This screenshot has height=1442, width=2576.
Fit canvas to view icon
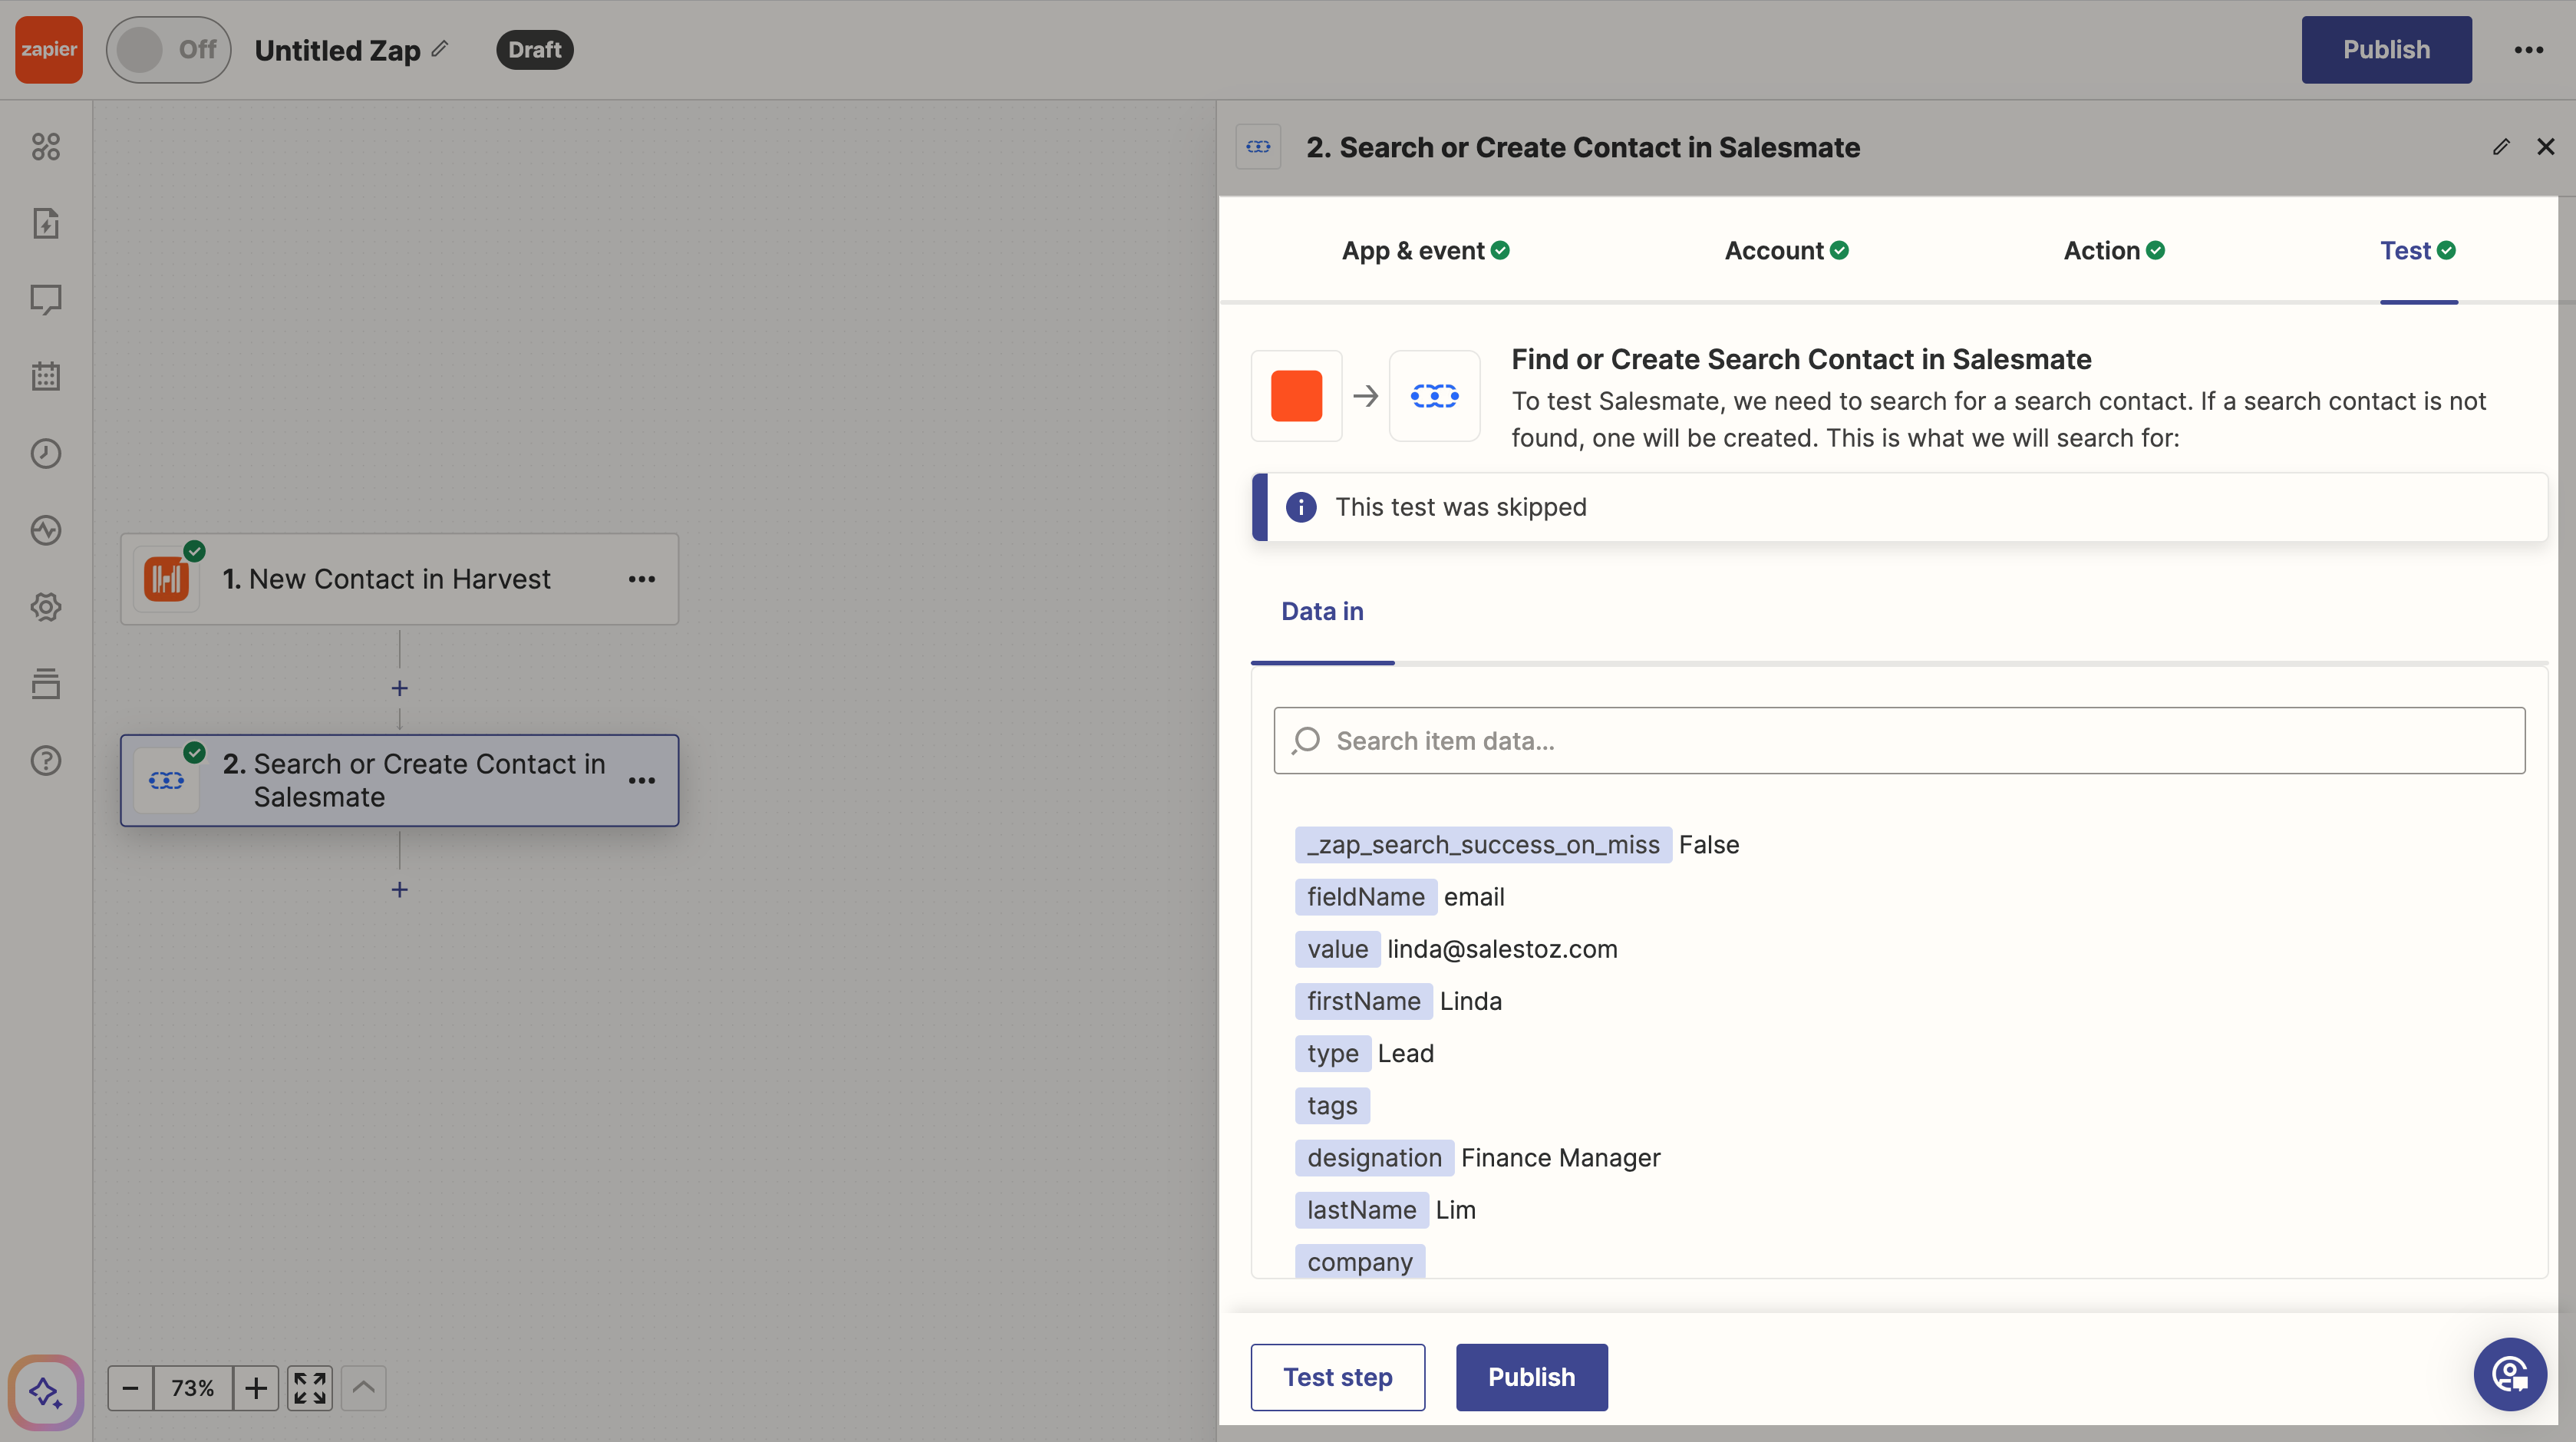[x=310, y=1388]
